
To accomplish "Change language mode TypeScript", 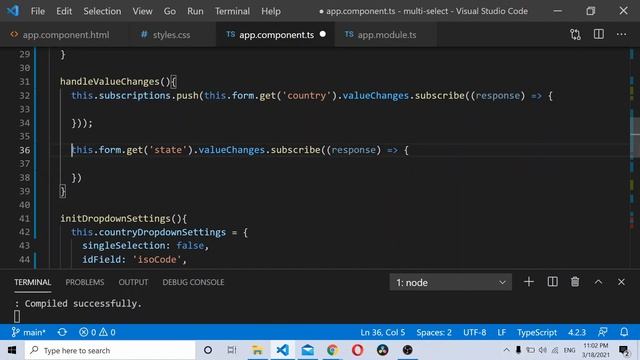I will (x=537, y=332).
